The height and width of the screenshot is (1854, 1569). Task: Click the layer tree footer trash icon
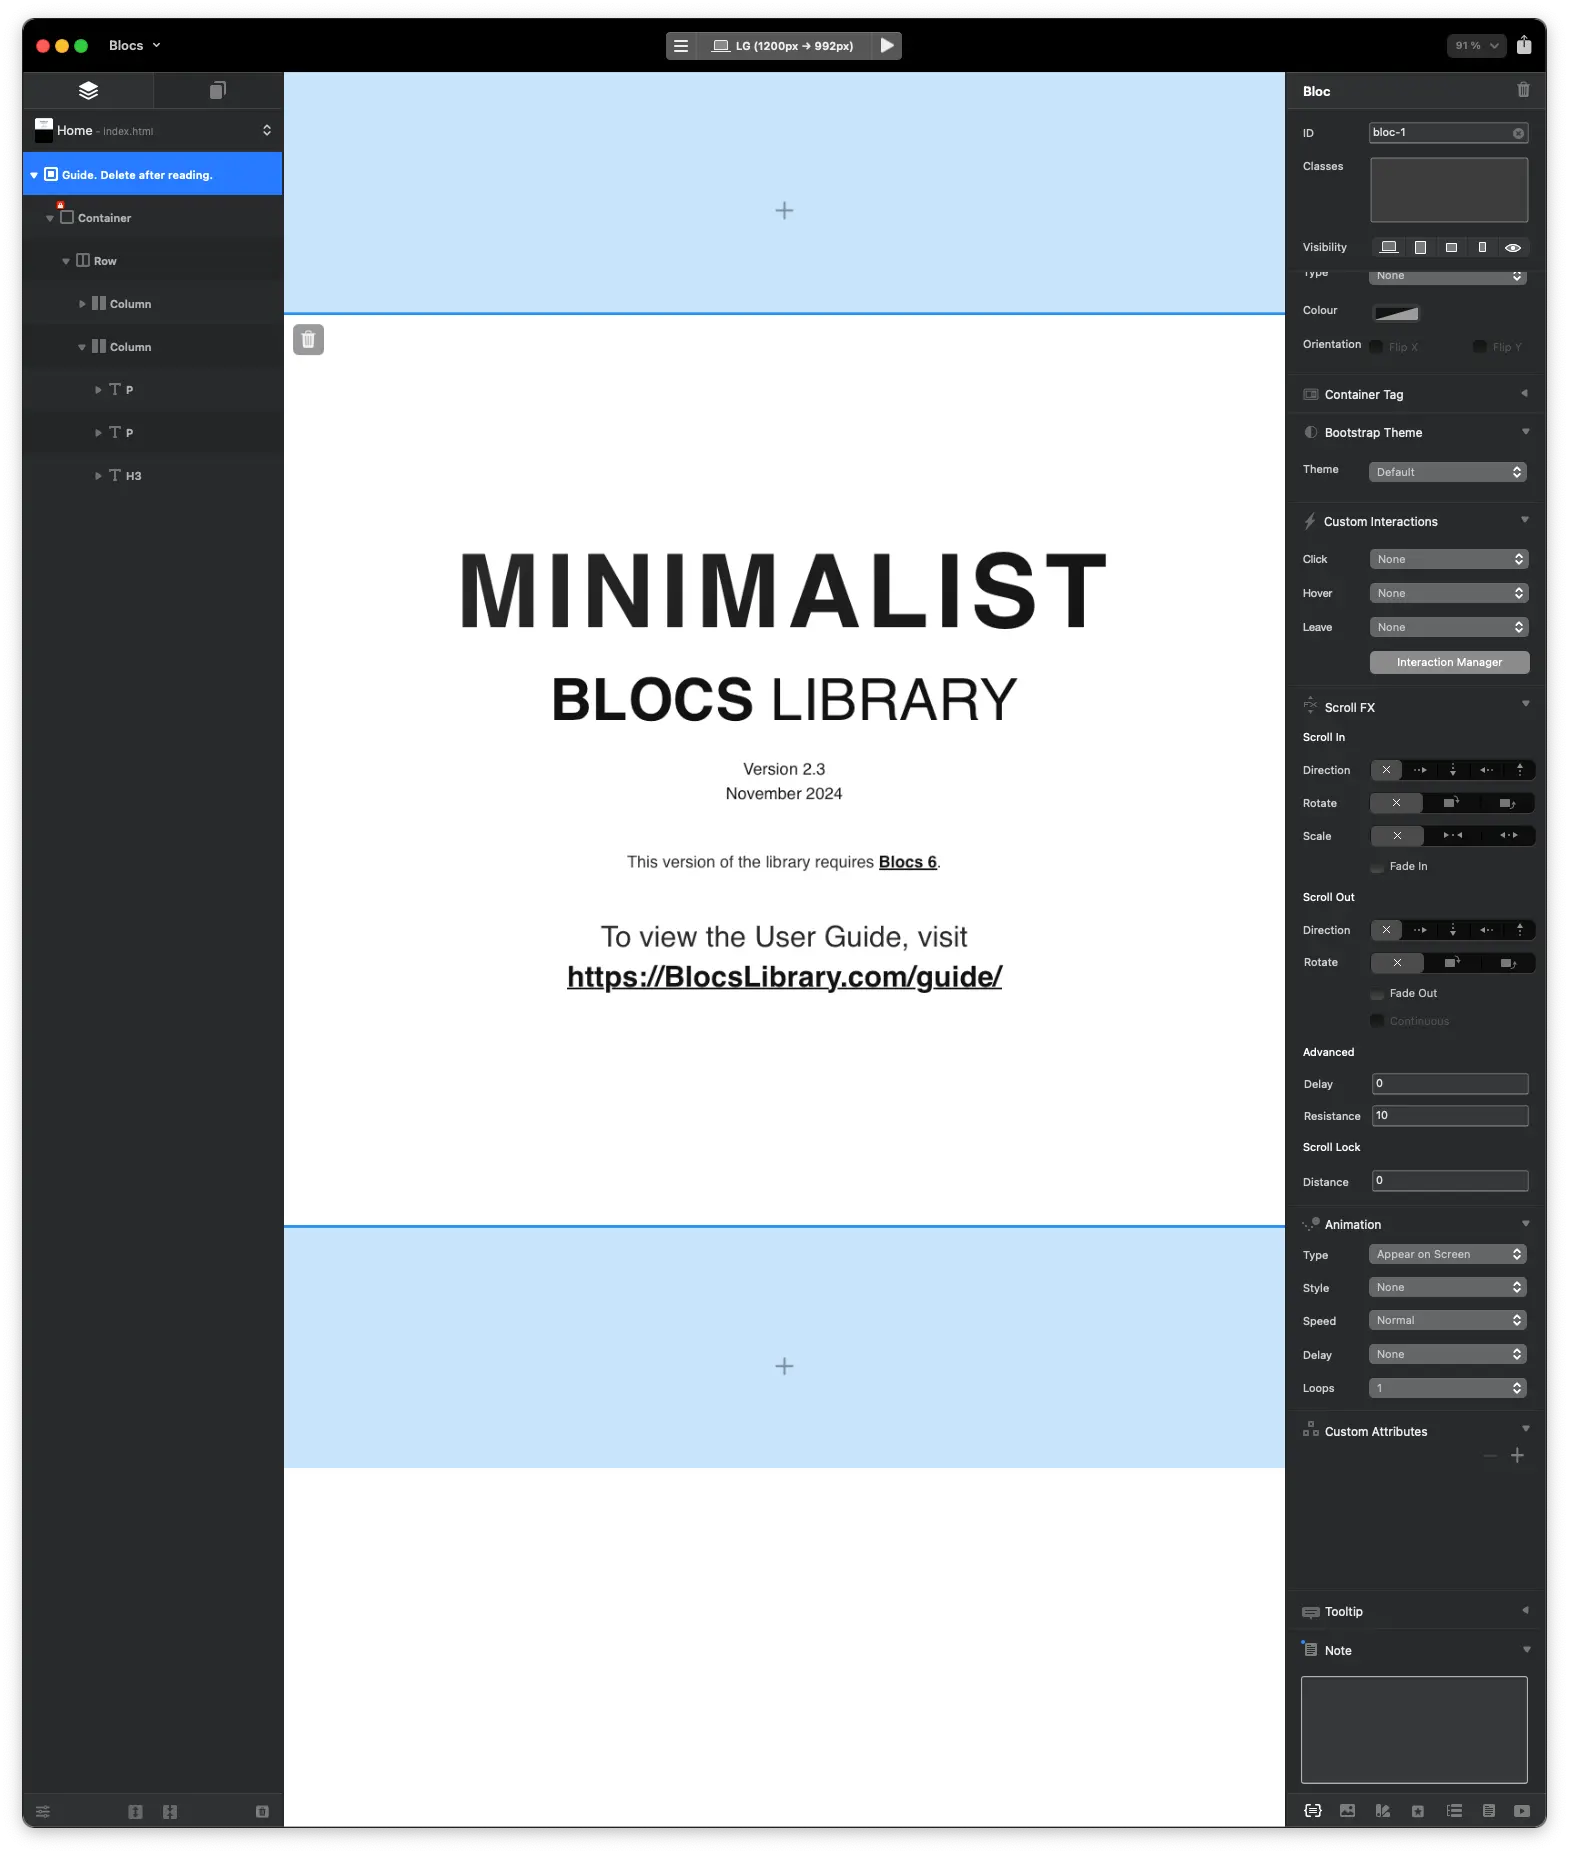point(262,1812)
